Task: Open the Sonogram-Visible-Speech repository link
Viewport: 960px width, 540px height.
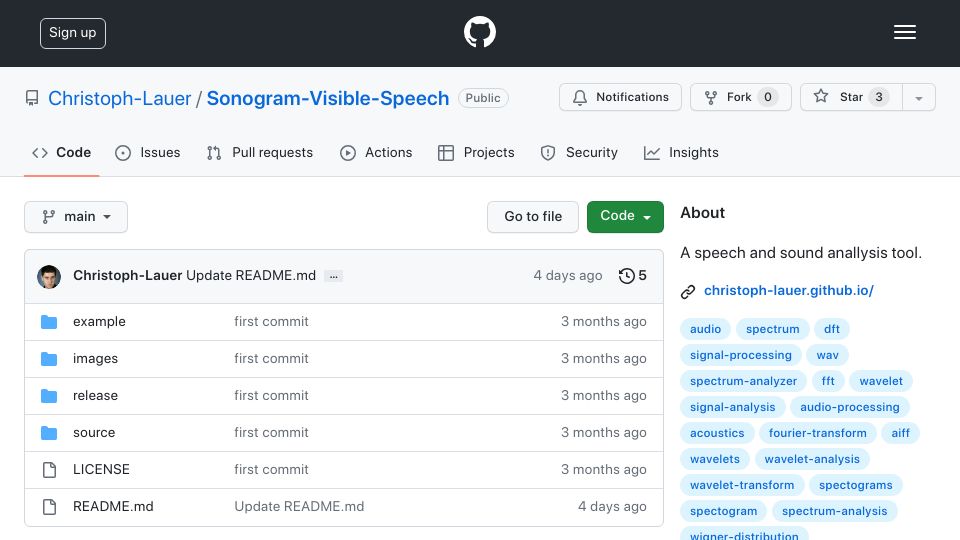Action: pyautogui.click(x=328, y=98)
